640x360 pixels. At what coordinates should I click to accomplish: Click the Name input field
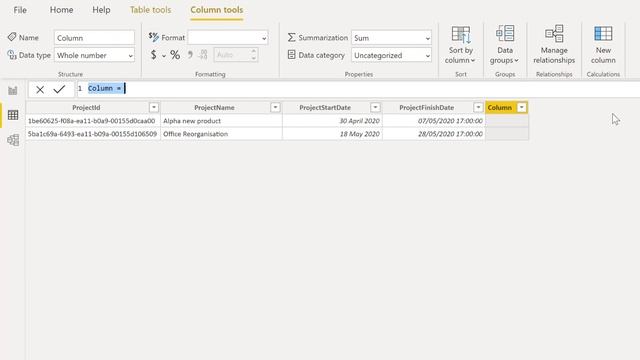[x=94, y=38]
